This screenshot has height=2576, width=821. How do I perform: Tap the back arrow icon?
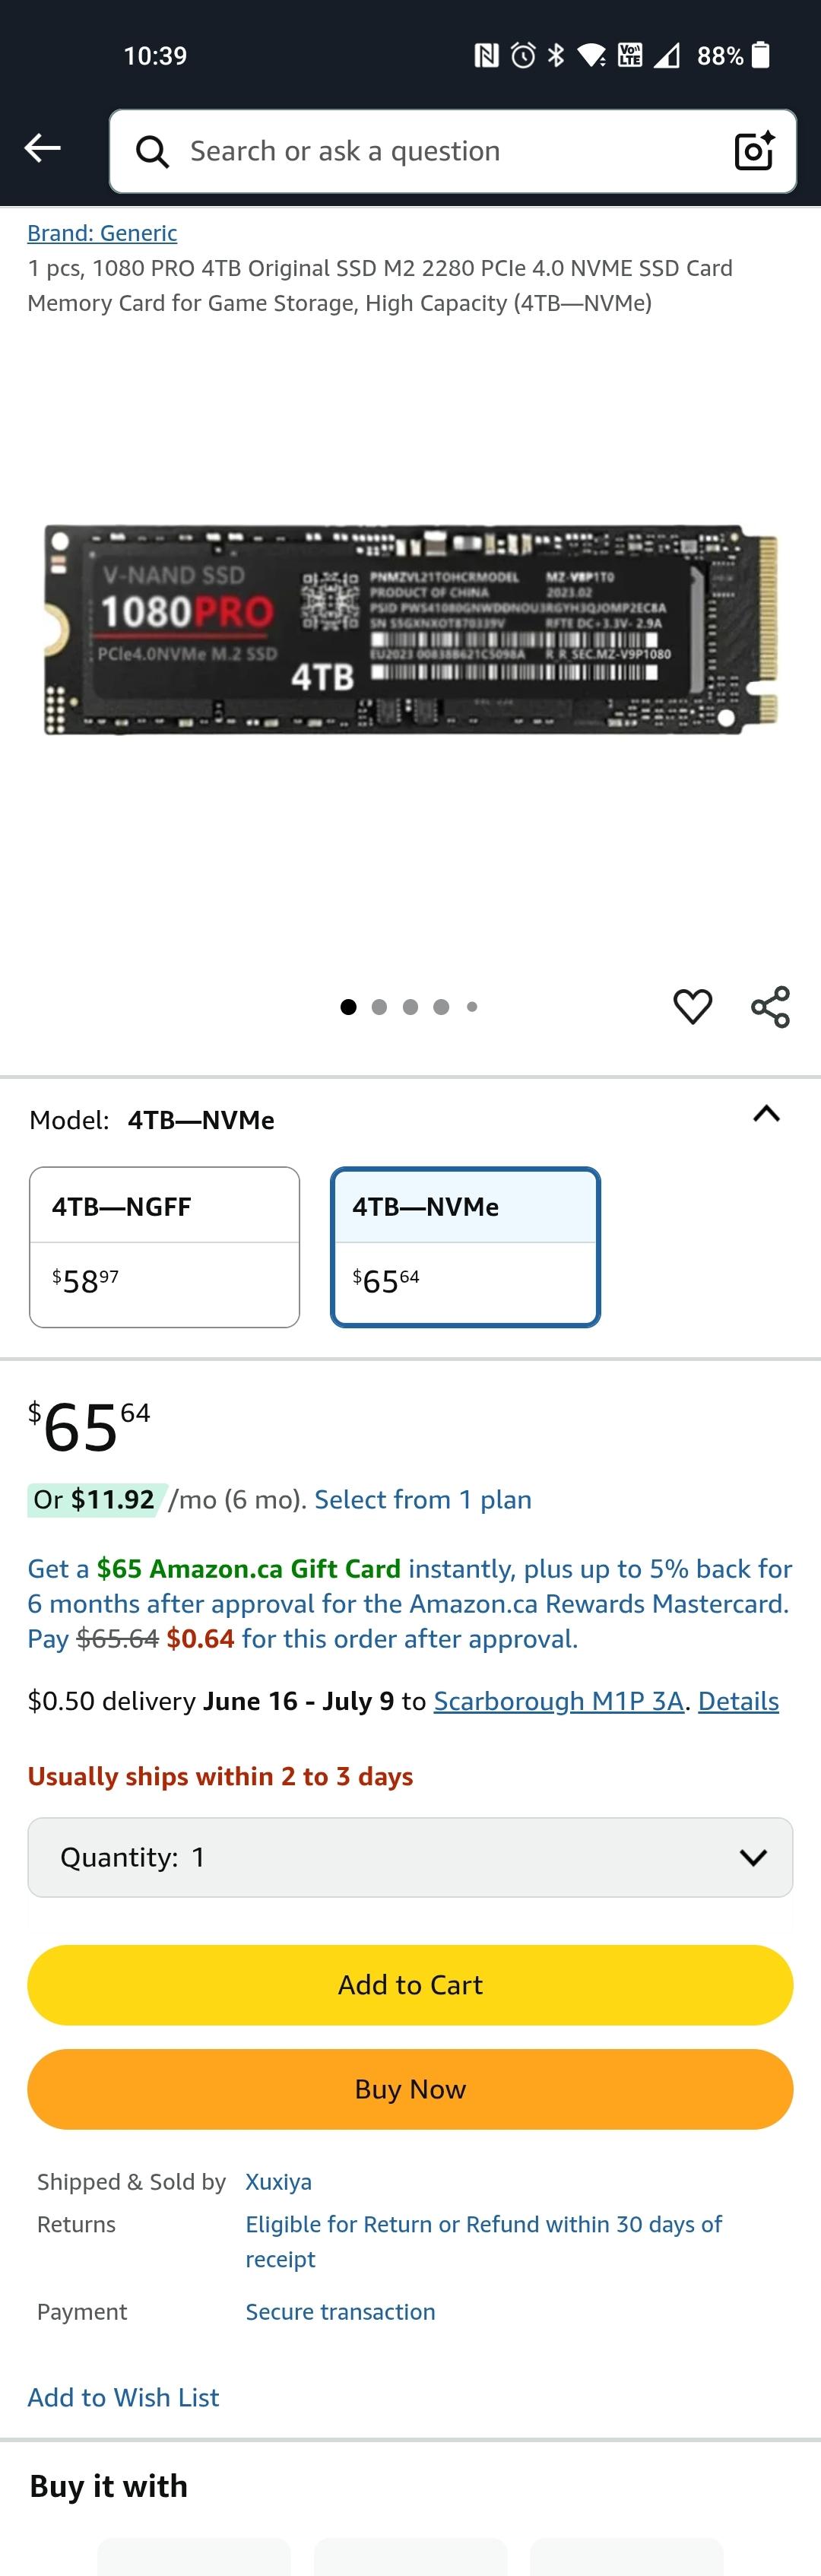[x=42, y=149]
